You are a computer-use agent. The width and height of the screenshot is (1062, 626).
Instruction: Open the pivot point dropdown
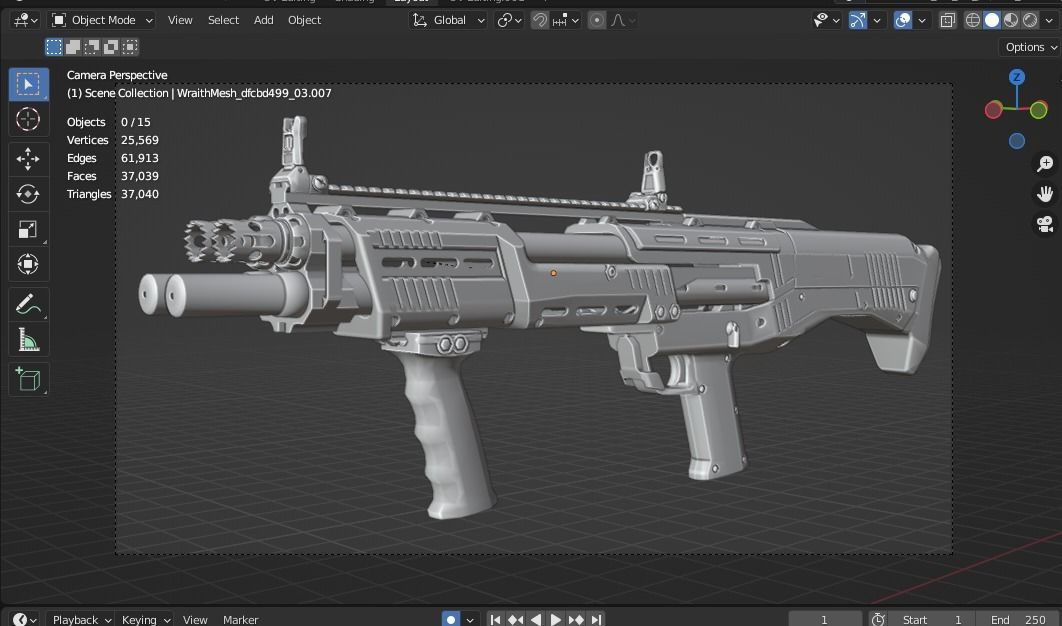click(509, 20)
